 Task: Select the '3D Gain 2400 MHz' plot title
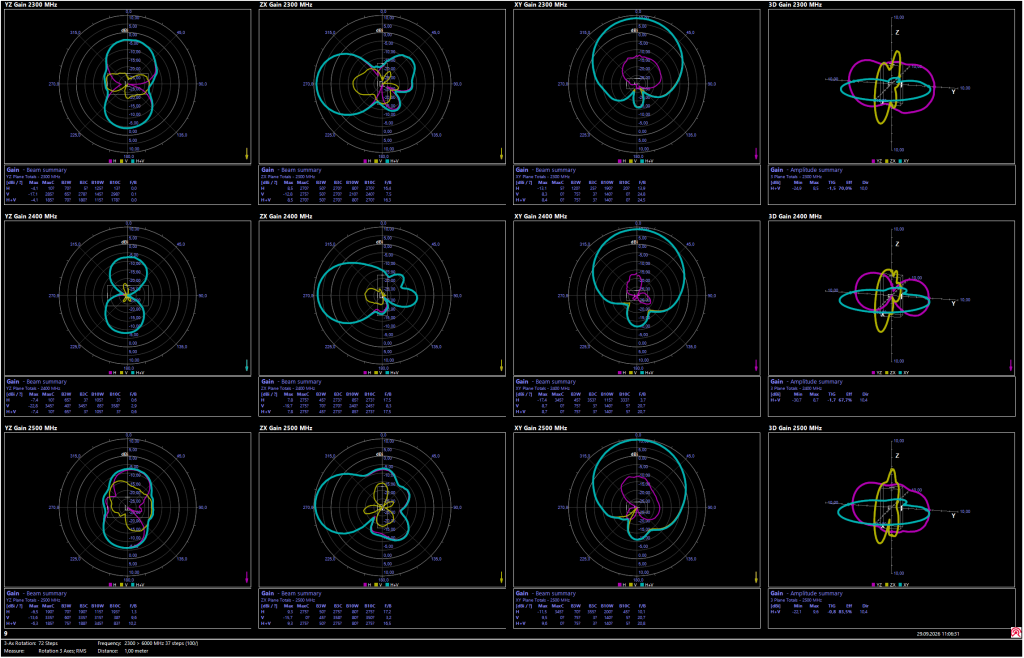(793, 216)
